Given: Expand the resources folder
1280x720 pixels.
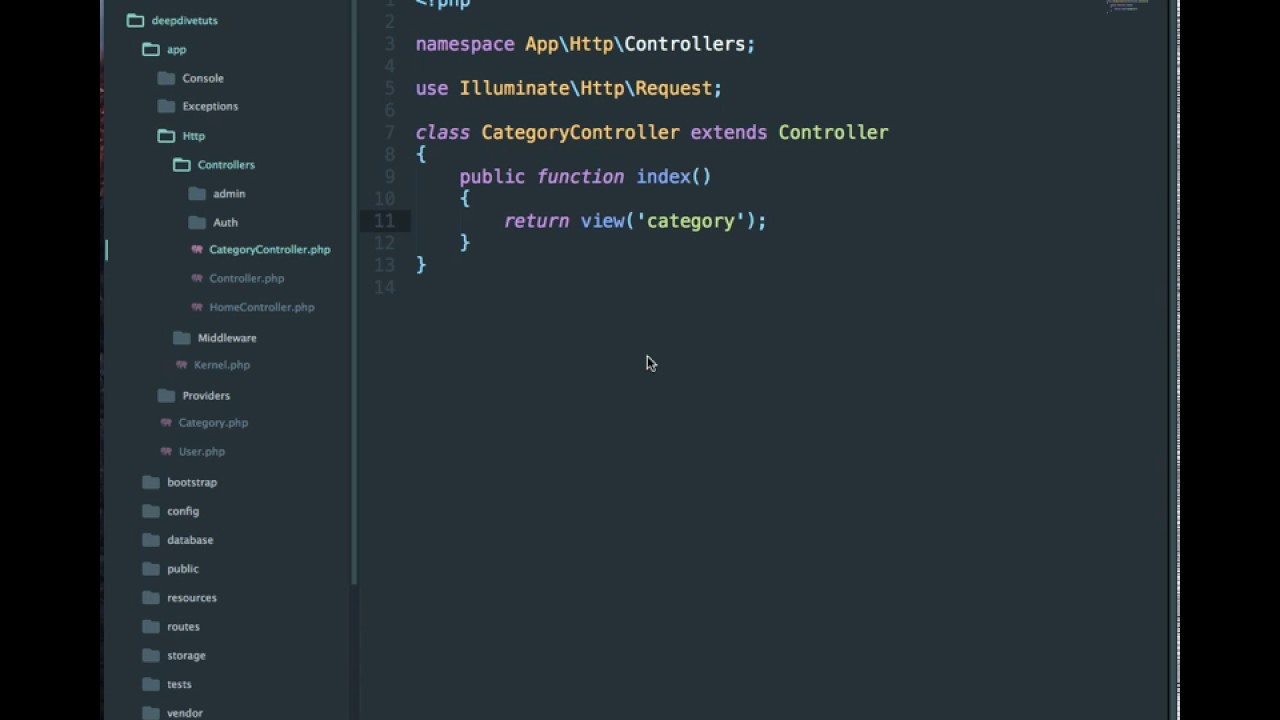Looking at the screenshot, I should (x=191, y=598).
